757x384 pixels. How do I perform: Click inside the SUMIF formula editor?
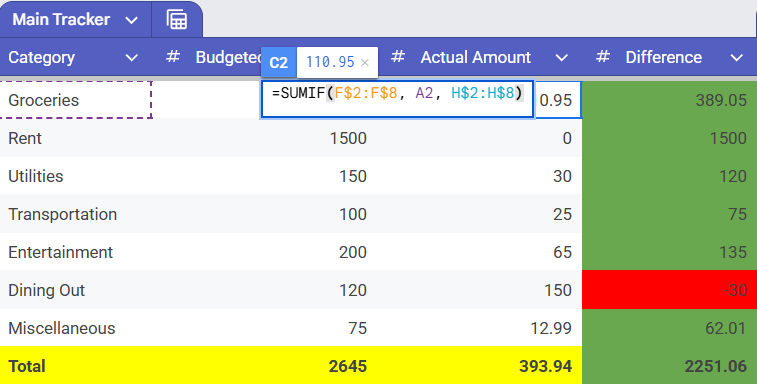tap(397, 100)
